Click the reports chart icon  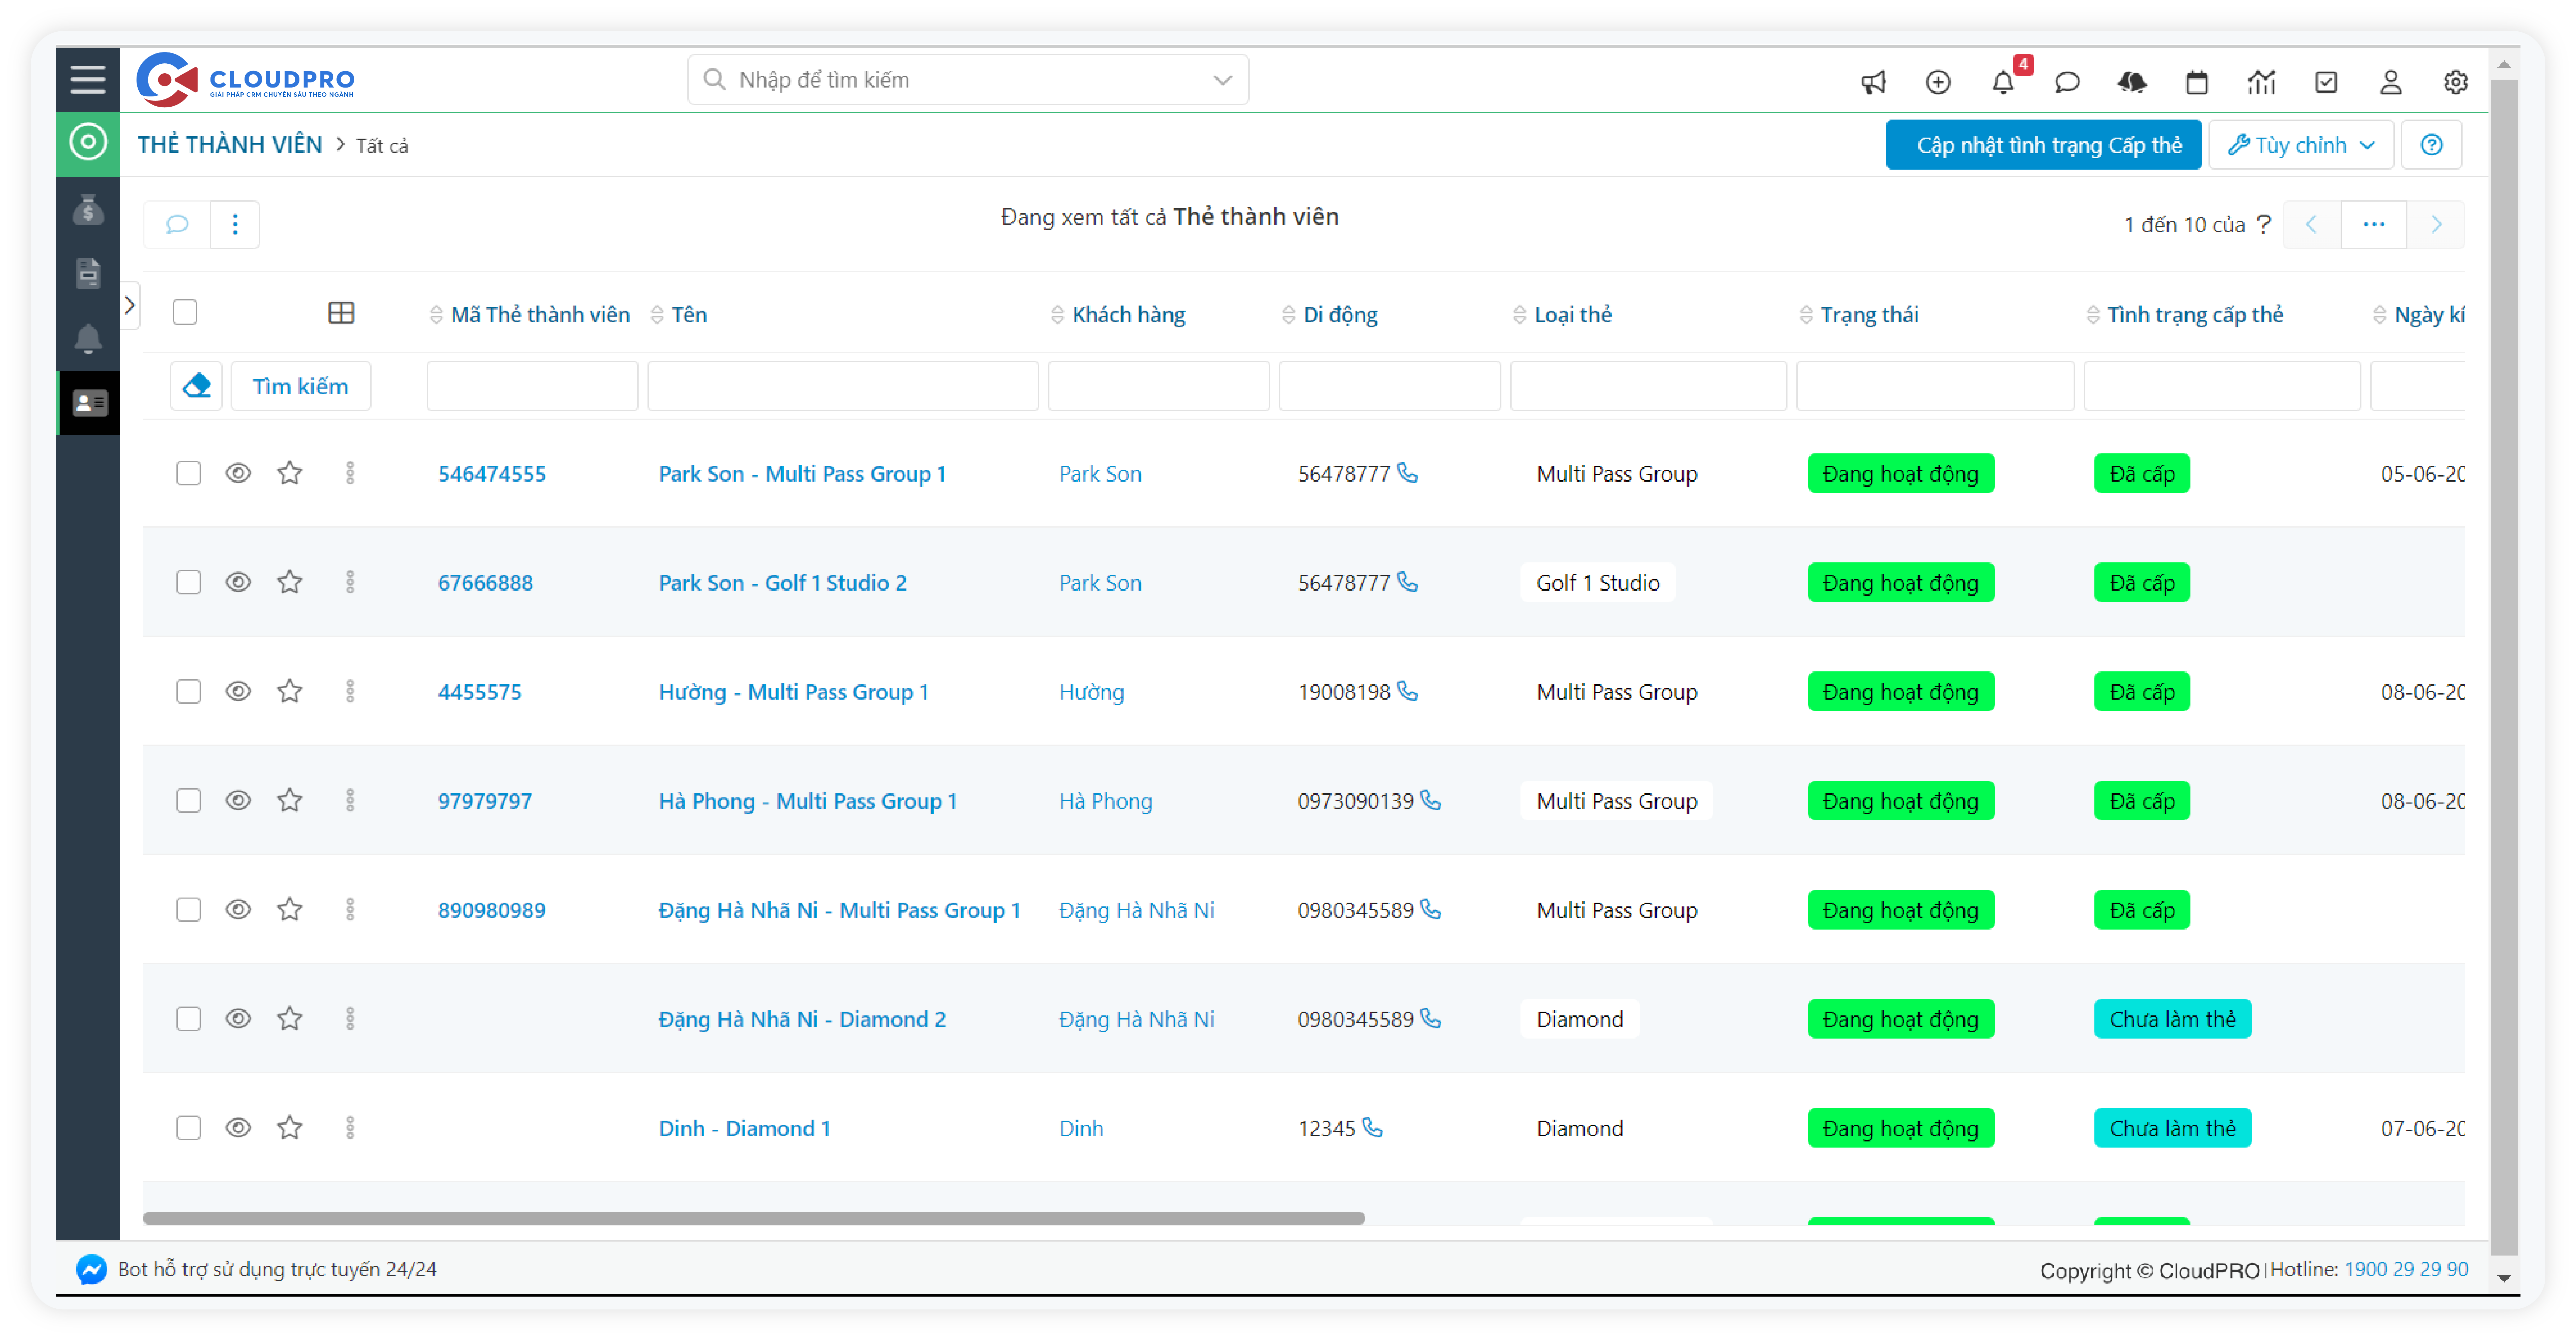point(2261,82)
